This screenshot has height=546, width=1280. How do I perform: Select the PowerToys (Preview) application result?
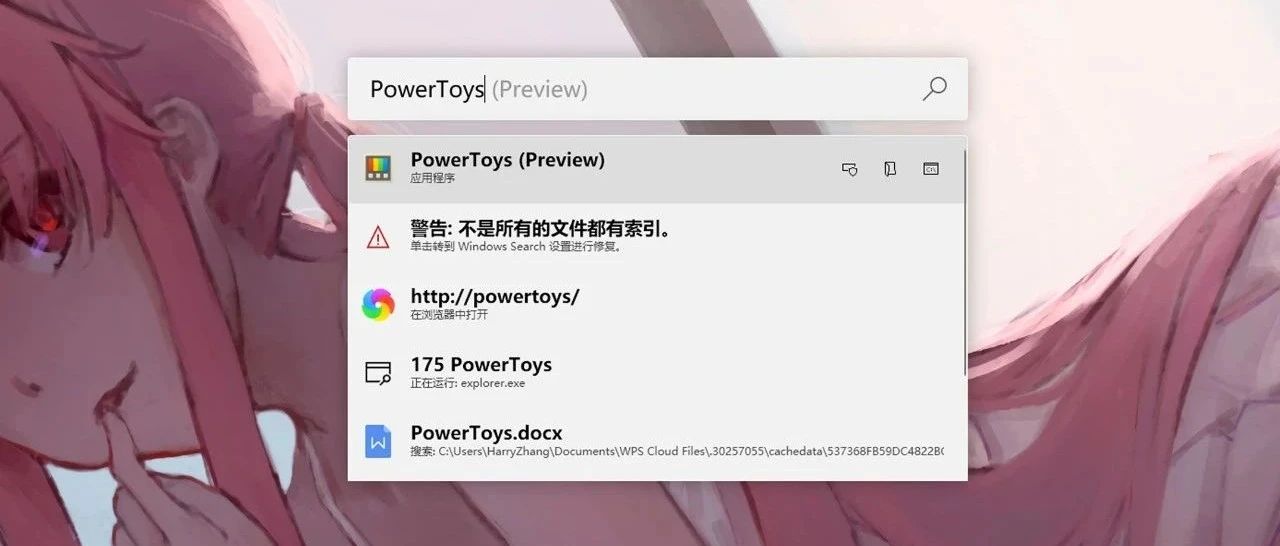(656, 169)
